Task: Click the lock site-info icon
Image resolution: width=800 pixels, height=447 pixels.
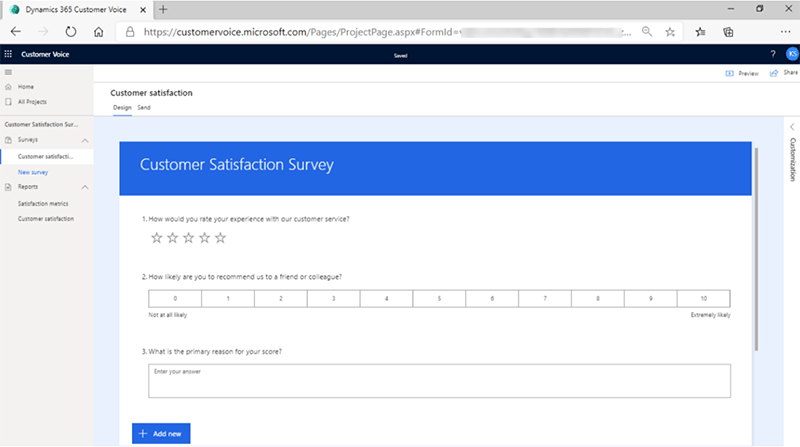Action: tap(130, 32)
